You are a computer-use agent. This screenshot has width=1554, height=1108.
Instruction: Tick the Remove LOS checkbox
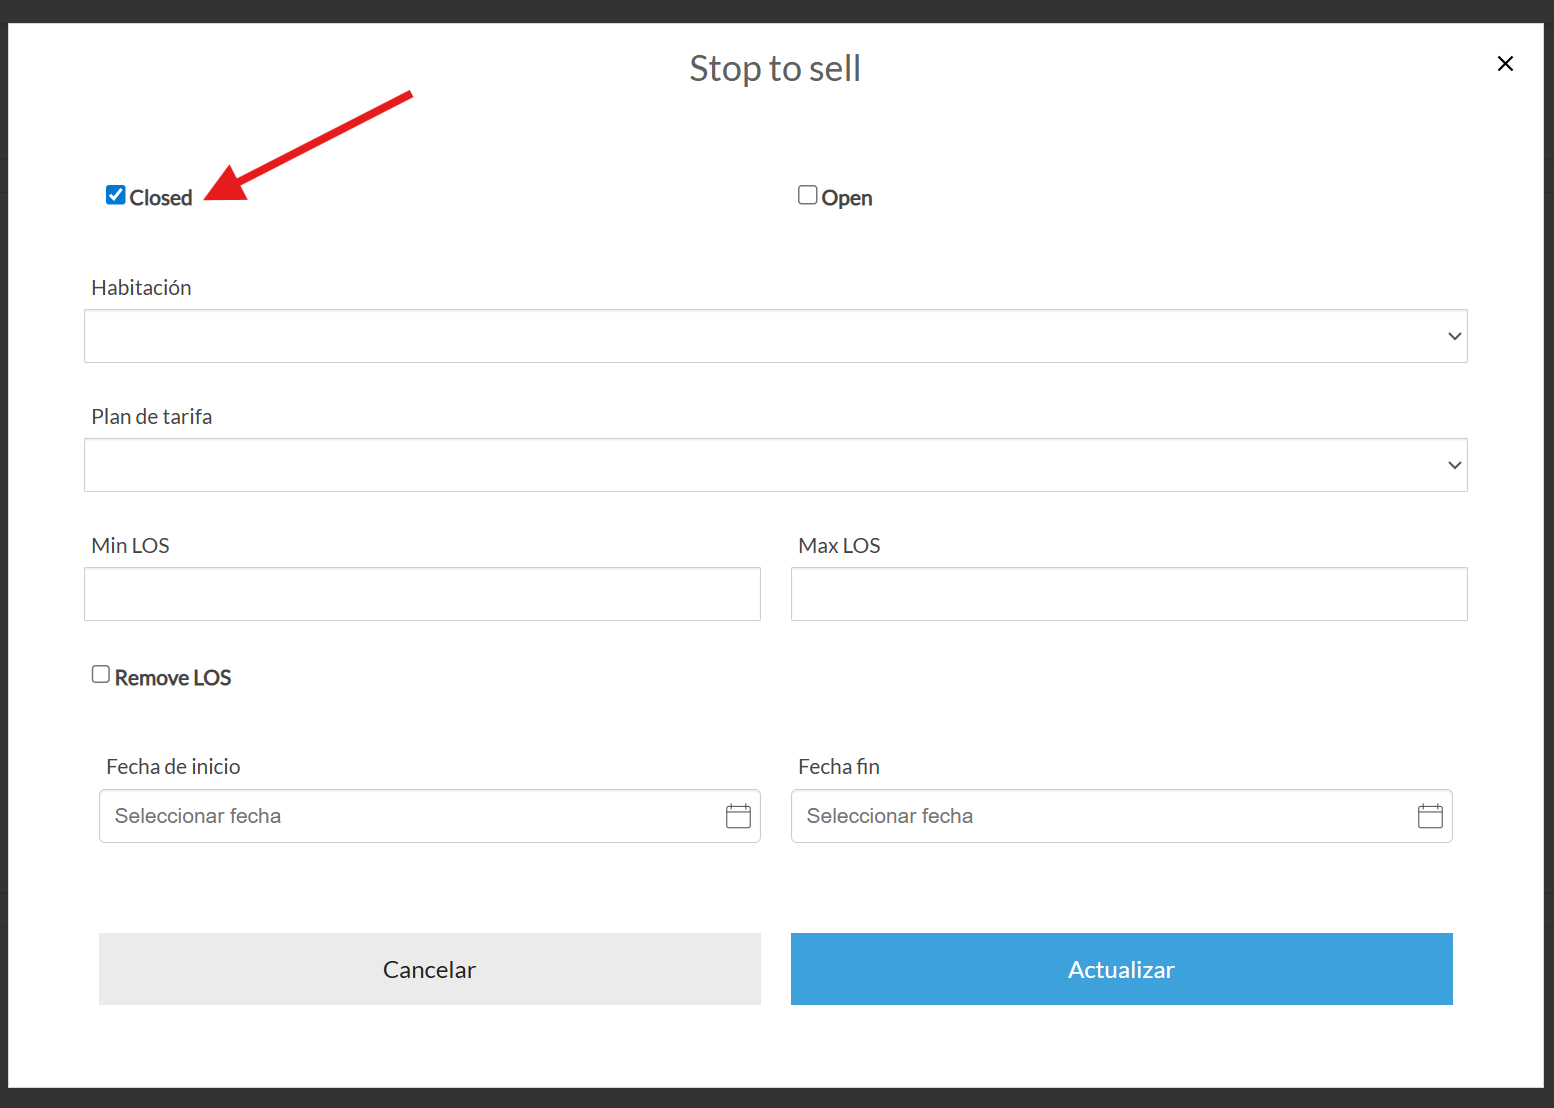click(101, 674)
